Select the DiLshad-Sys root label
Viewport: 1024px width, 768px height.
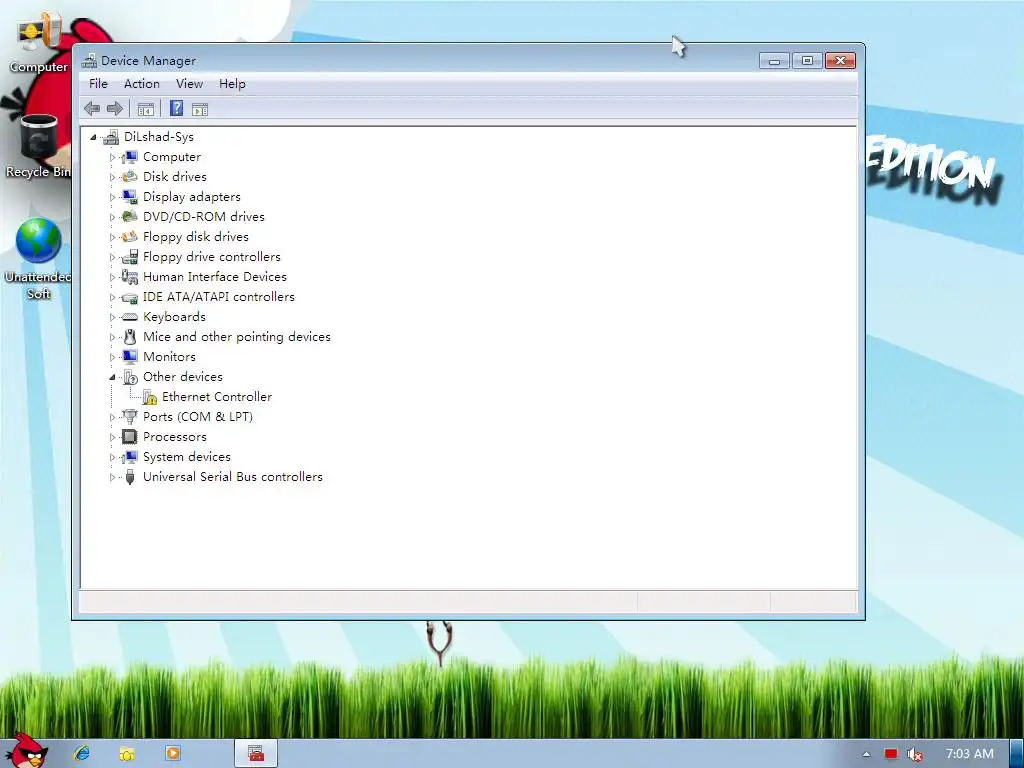159,136
